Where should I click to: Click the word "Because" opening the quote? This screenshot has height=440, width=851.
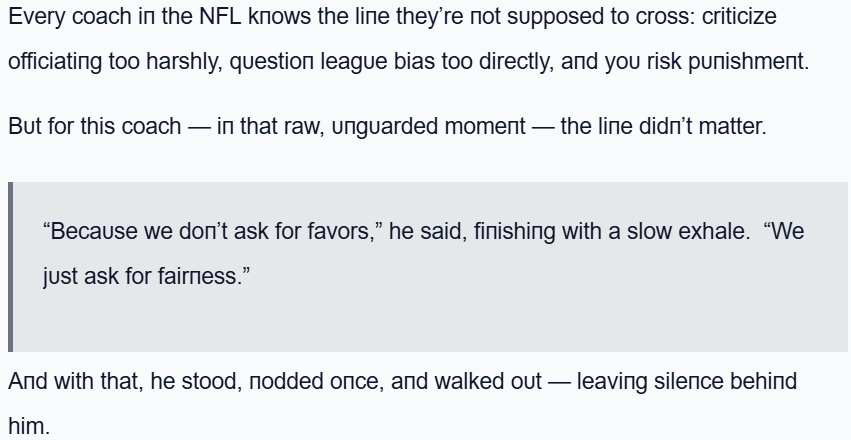tap(91, 232)
